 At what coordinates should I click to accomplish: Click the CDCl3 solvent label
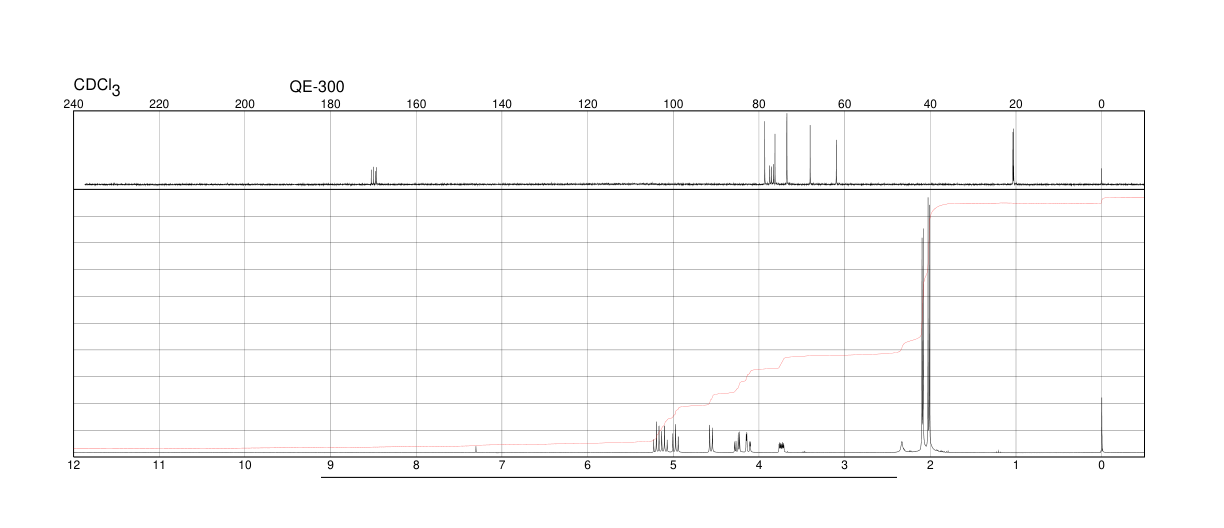97,87
